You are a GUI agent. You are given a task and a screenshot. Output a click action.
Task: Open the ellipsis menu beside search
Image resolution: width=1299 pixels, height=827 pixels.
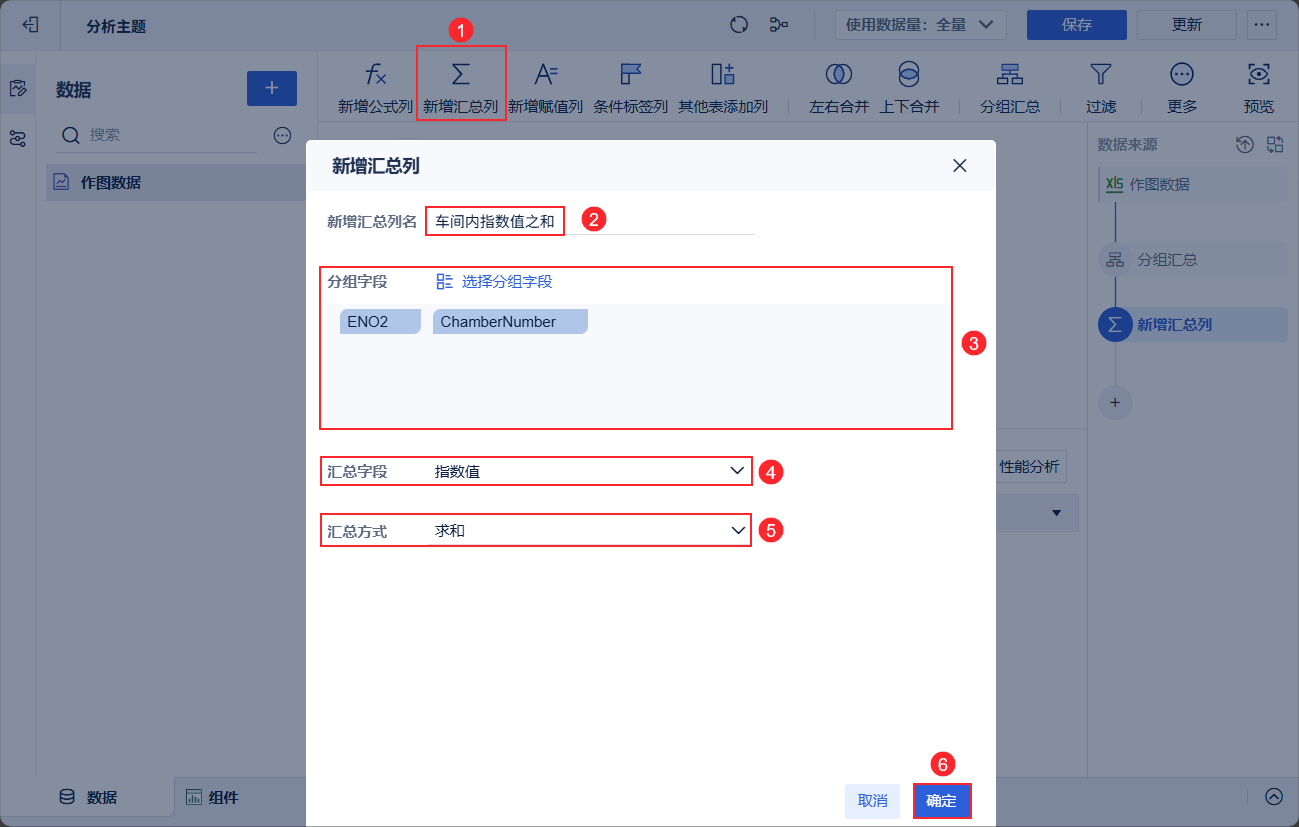(x=282, y=135)
